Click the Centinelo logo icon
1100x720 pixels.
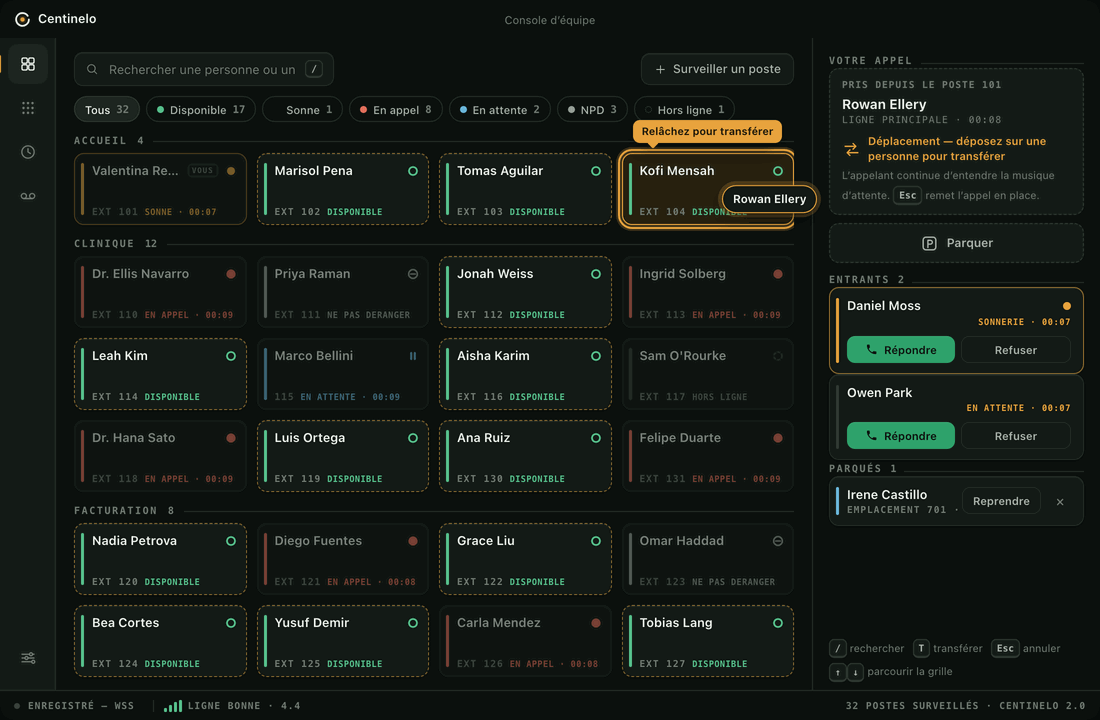coord(22,19)
